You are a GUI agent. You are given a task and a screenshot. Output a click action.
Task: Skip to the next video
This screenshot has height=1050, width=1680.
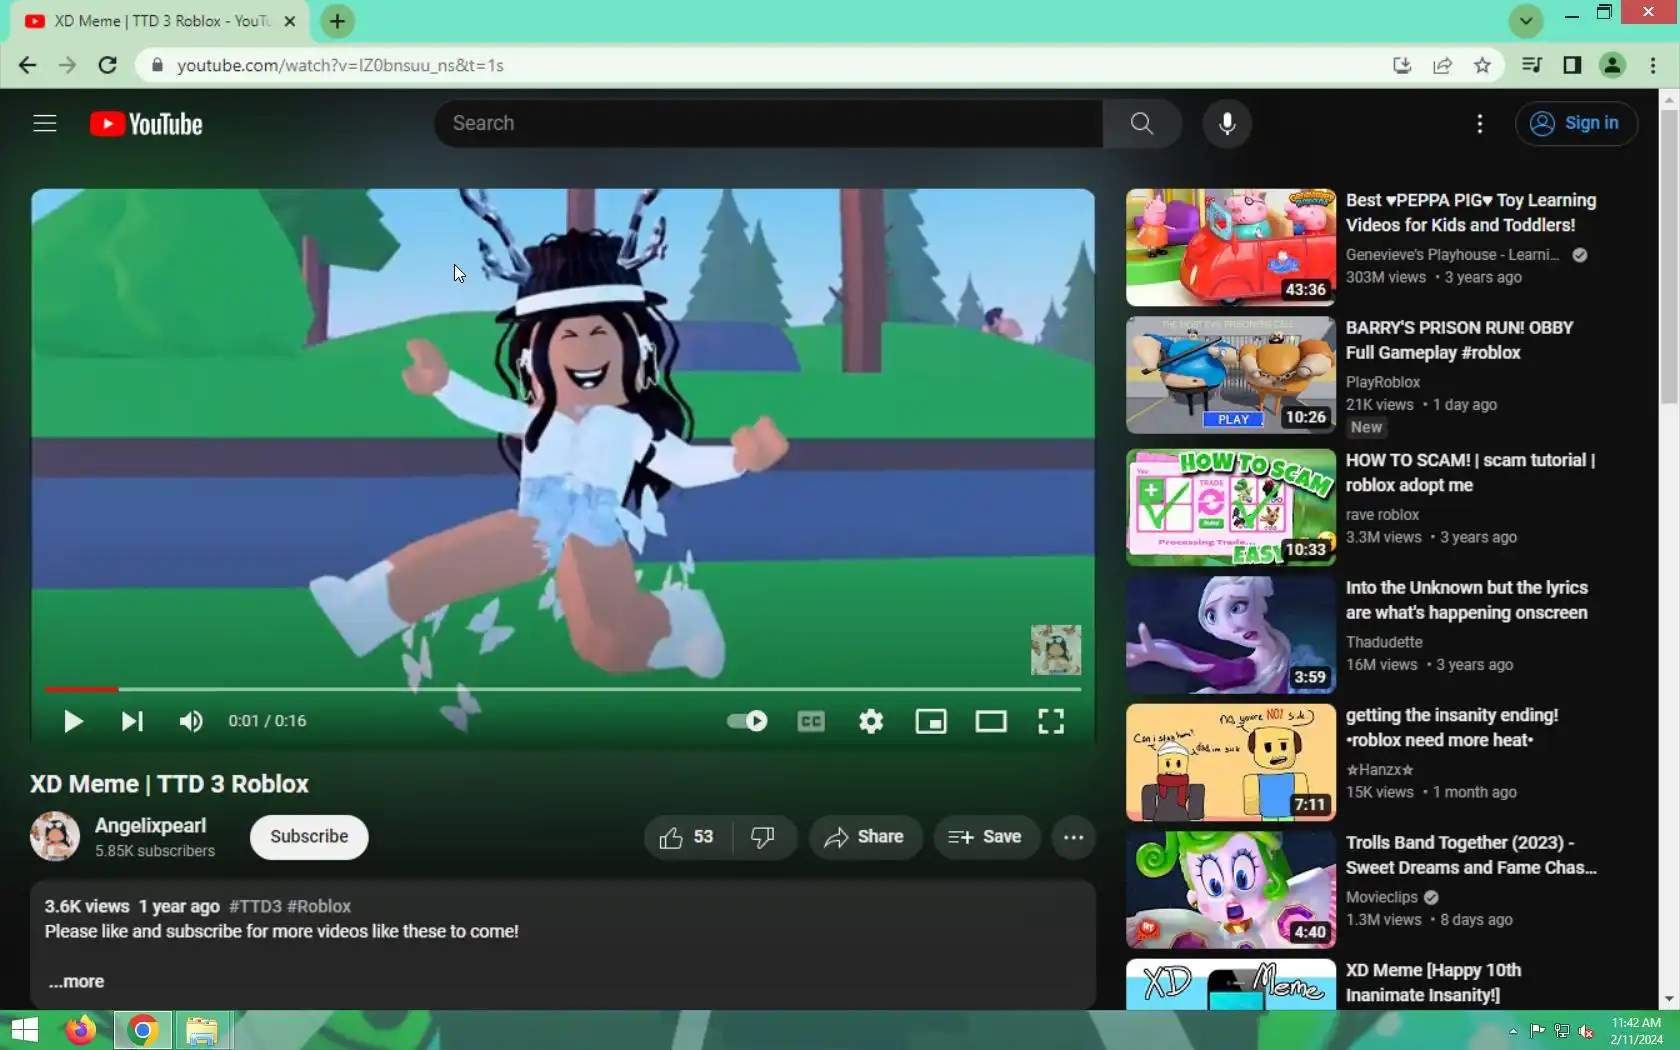click(132, 721)
